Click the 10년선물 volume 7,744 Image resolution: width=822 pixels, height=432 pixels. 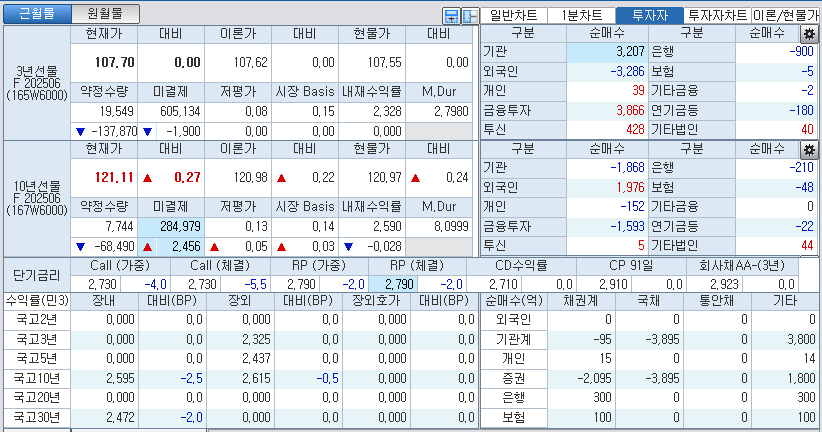pos(119,226)
